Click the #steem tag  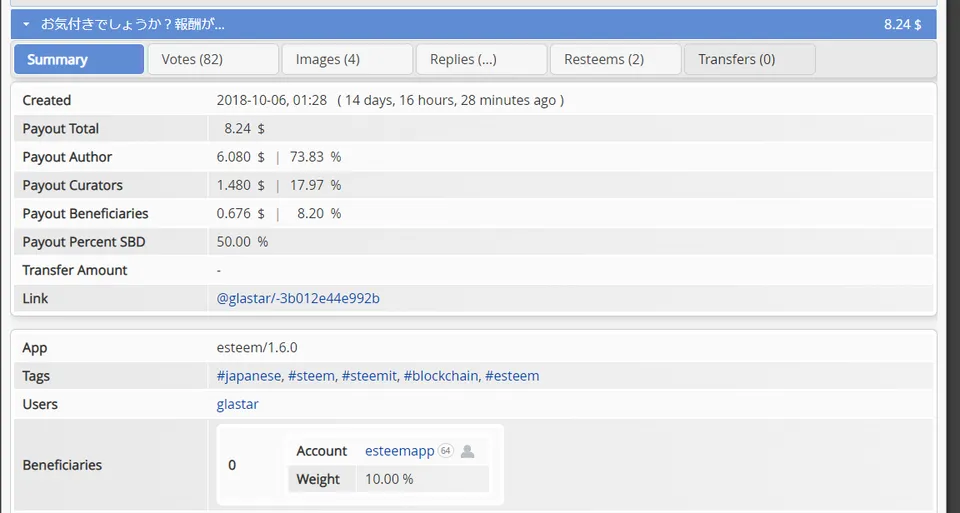pos(311,376)
